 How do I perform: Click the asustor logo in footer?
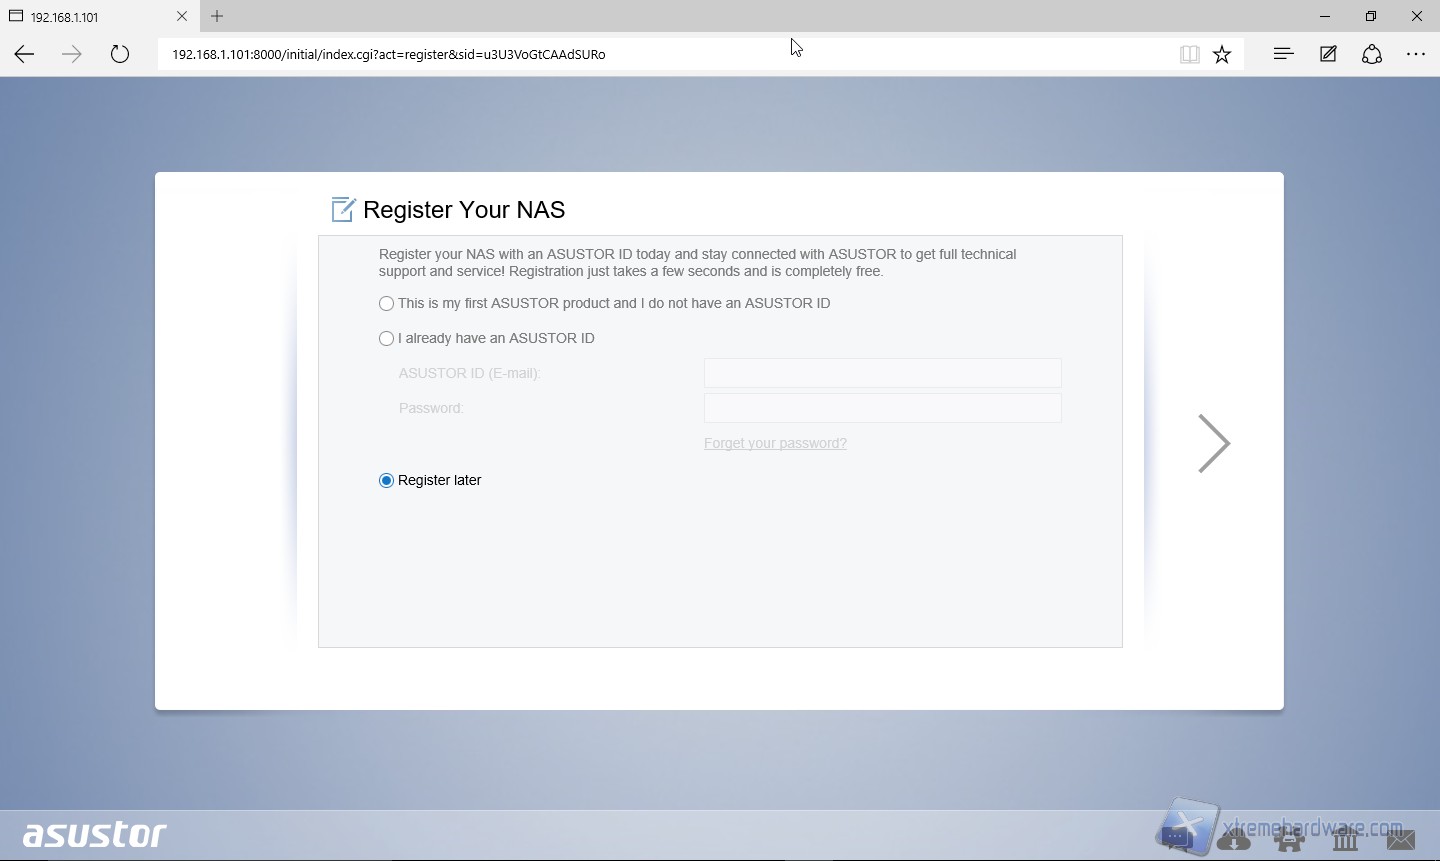pos(95,834)
